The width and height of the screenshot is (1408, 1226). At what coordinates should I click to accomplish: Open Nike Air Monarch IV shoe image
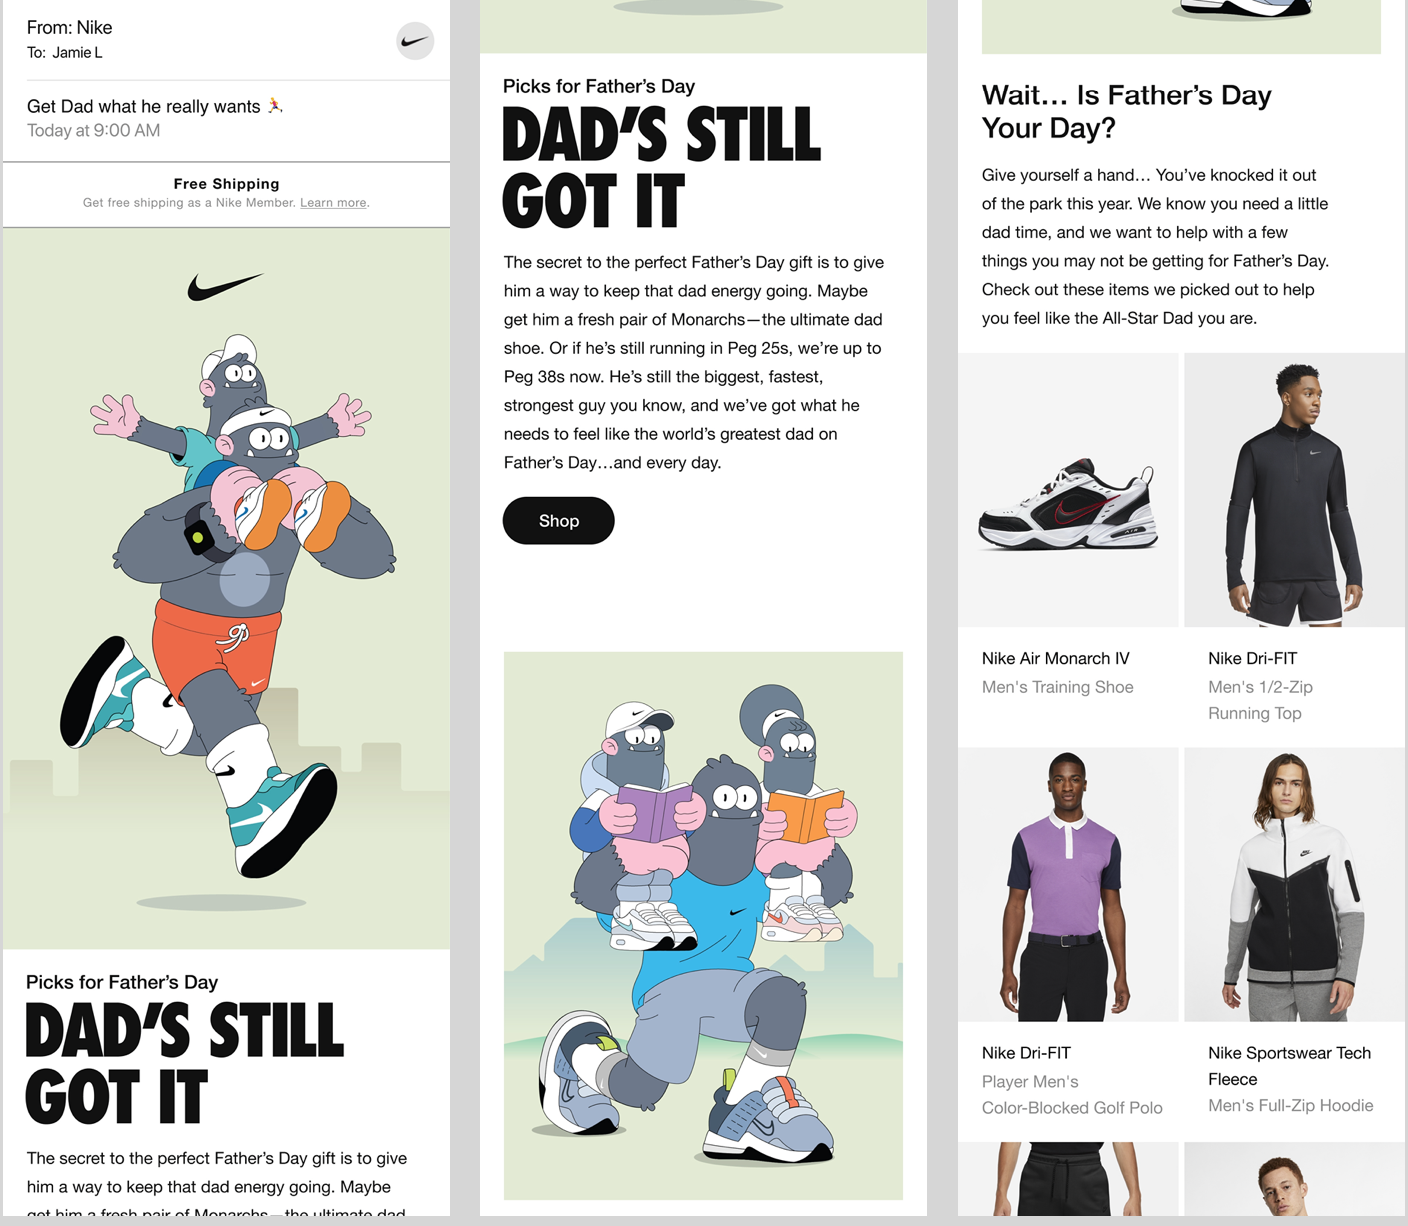[1068, 490]
